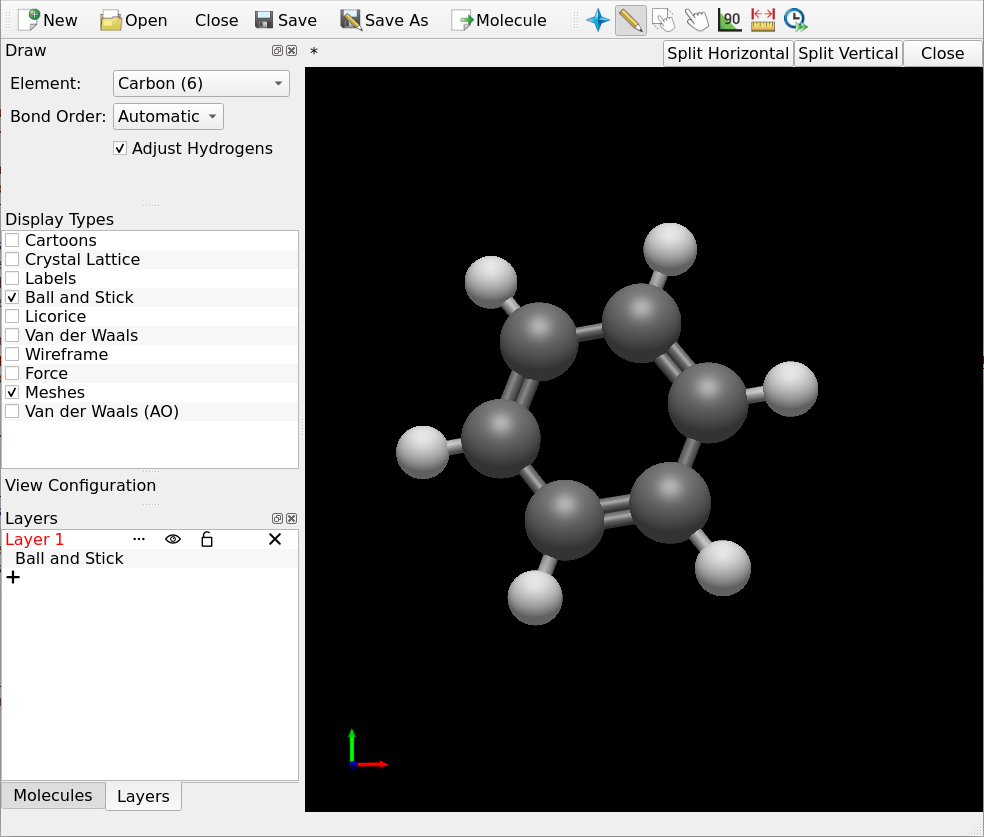984x837 pixels.
Task: Choose the Selection tool
Action: 663,20
